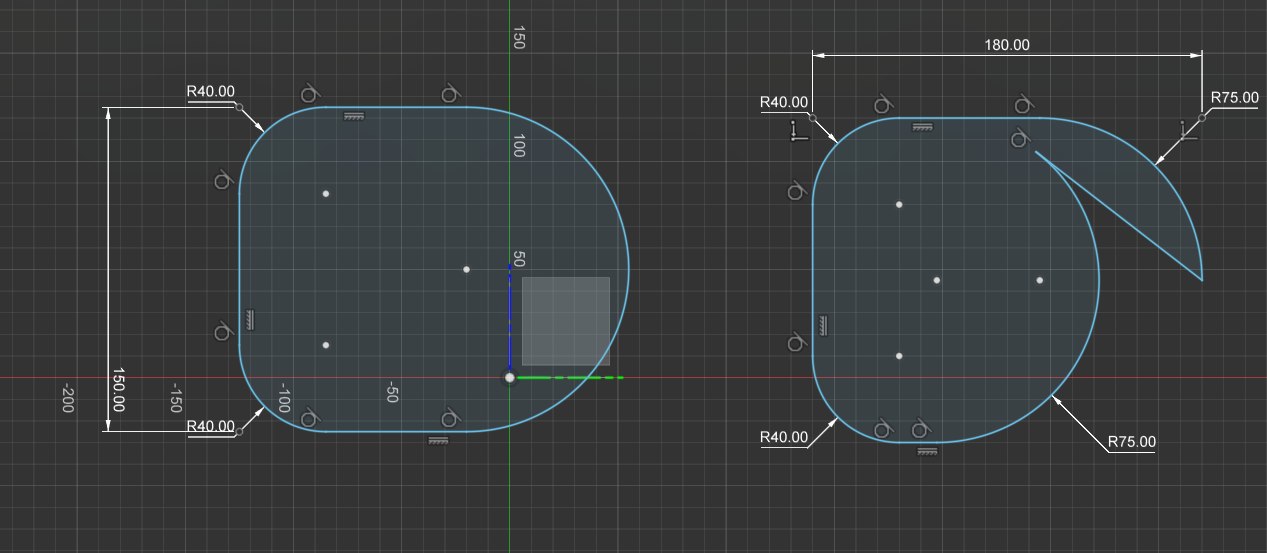
Task: Select the large arc's center point in the left sketch
Action: [x=466, y=269]
